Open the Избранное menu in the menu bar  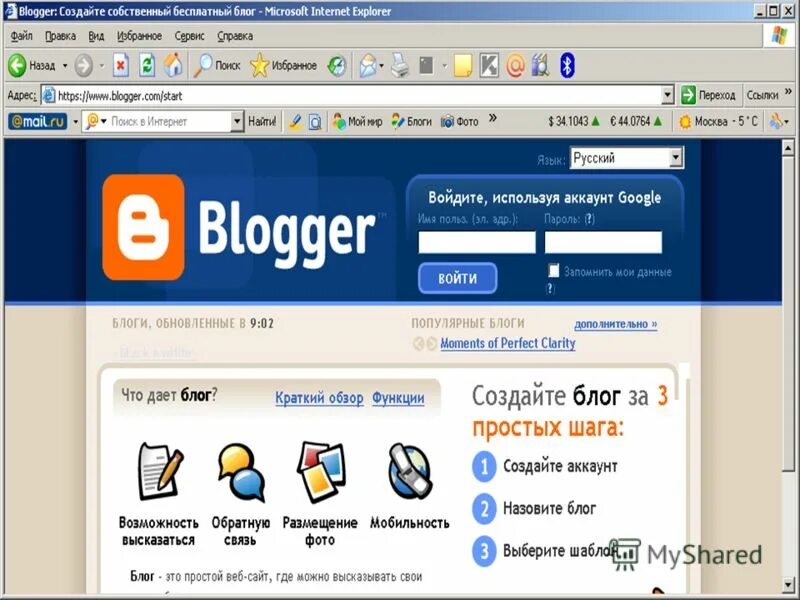pyautogui.click(x=139, y=36)
